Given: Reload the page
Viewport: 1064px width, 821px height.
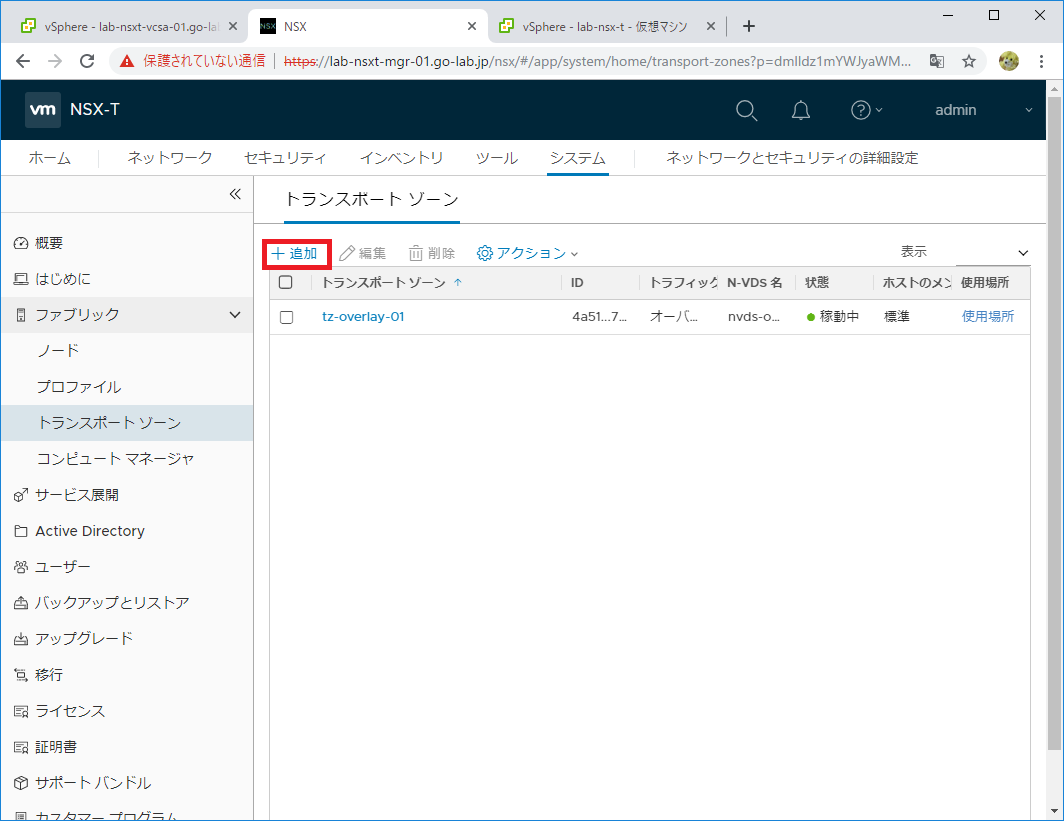Looking at the screenshot, I should point(87,61).
